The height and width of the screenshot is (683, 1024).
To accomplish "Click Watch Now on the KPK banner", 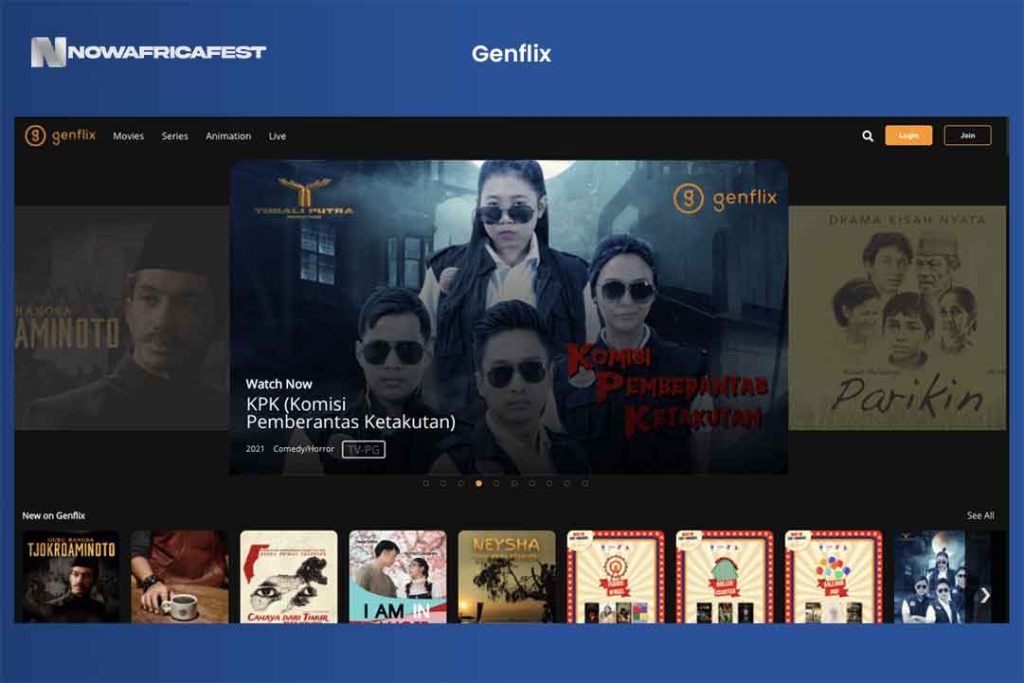I will [x=279, y=384].
